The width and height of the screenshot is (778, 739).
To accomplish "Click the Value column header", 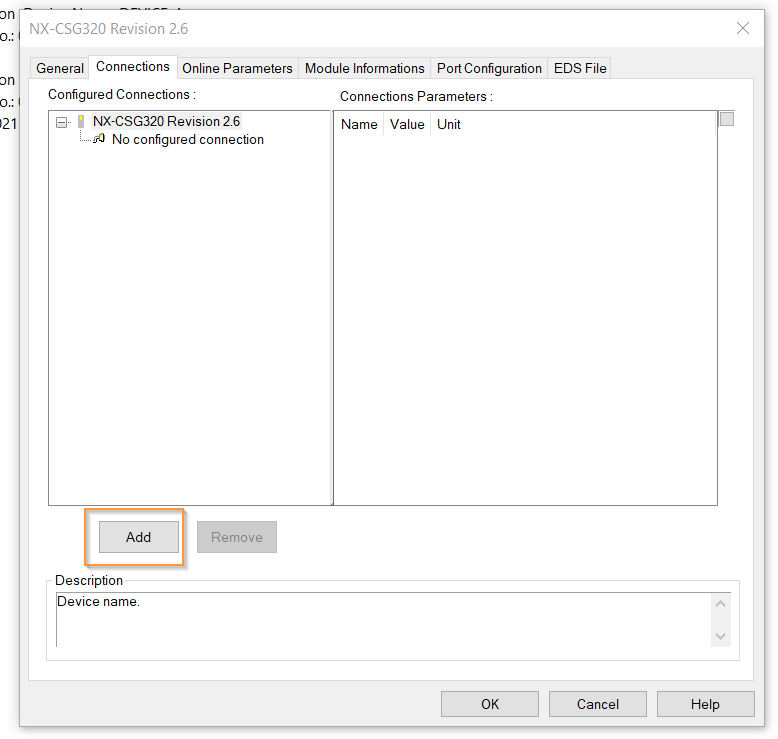I will coord(407,124).
